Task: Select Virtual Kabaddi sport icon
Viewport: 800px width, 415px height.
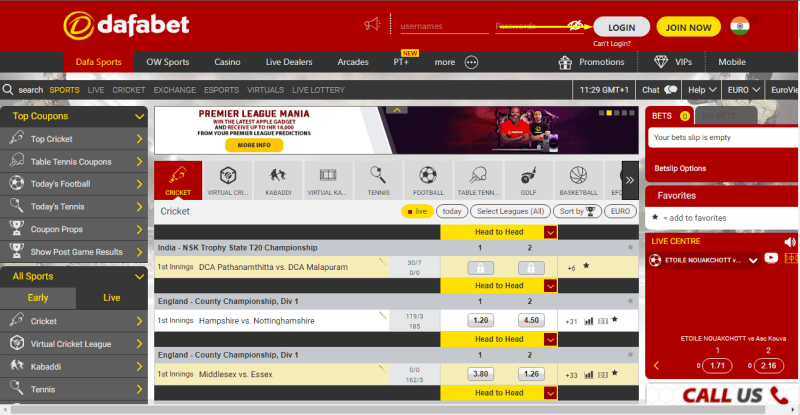Action: pyautogui.click(x=328, y=180)
